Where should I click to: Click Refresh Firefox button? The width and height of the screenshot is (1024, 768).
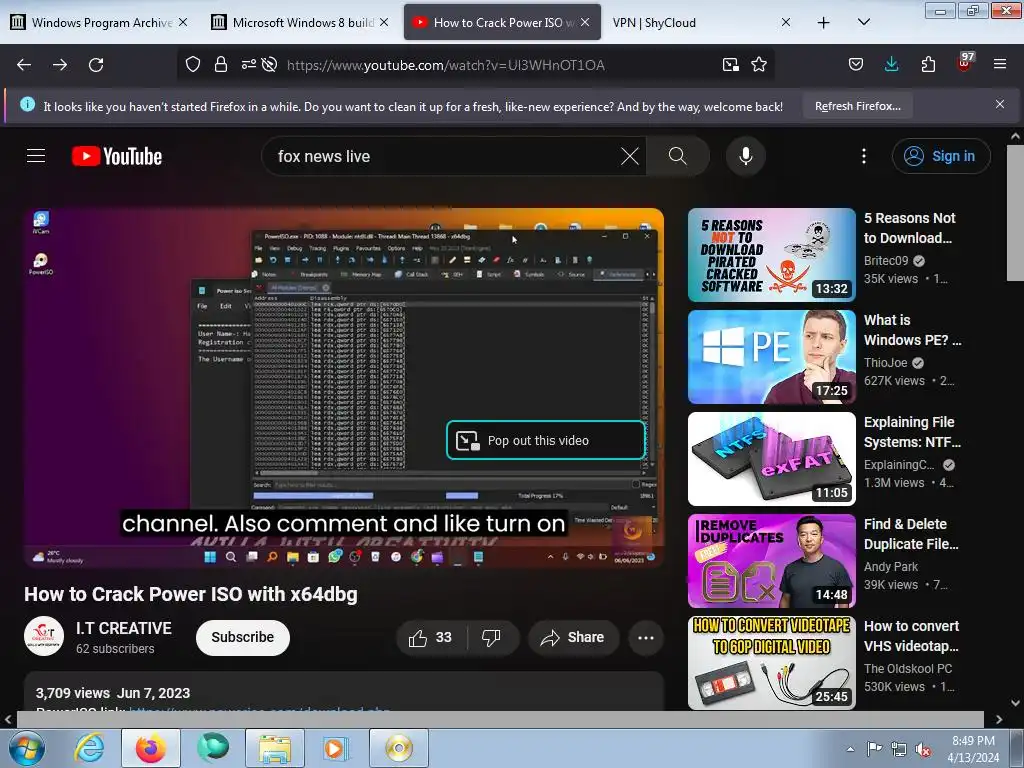(x=857, y=106)
